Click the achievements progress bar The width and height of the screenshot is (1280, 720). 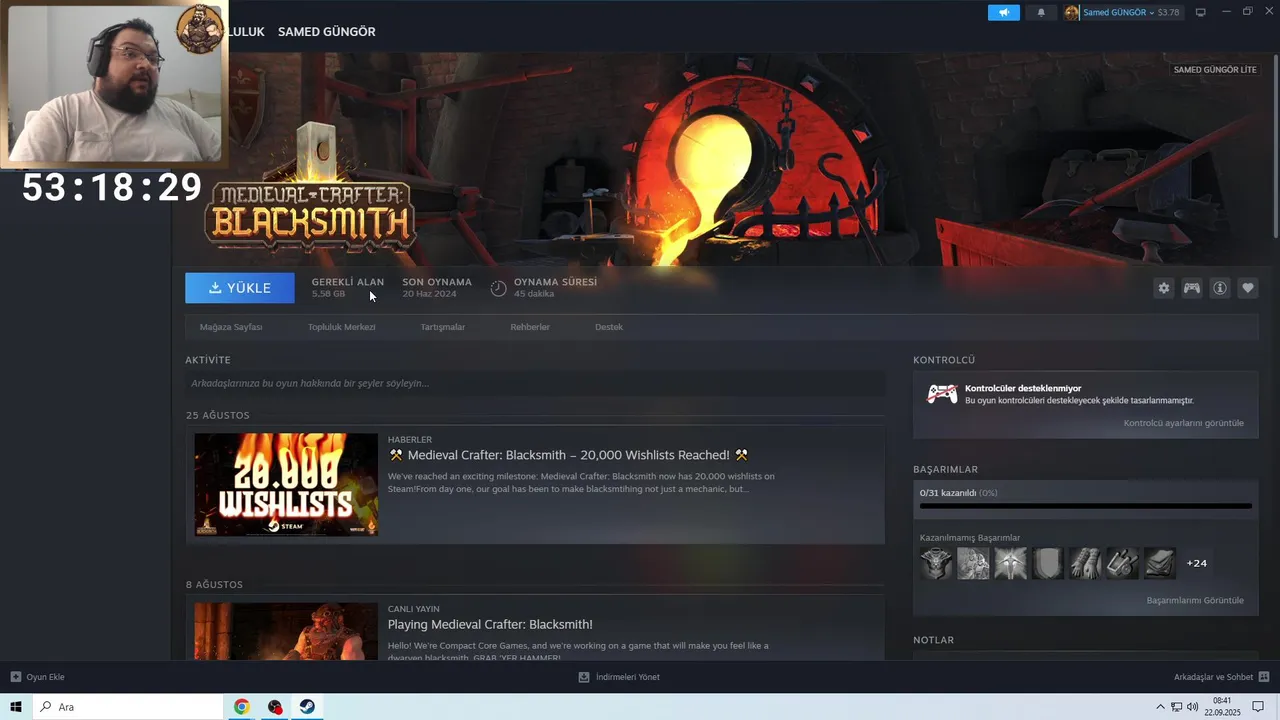point(1086,507)
